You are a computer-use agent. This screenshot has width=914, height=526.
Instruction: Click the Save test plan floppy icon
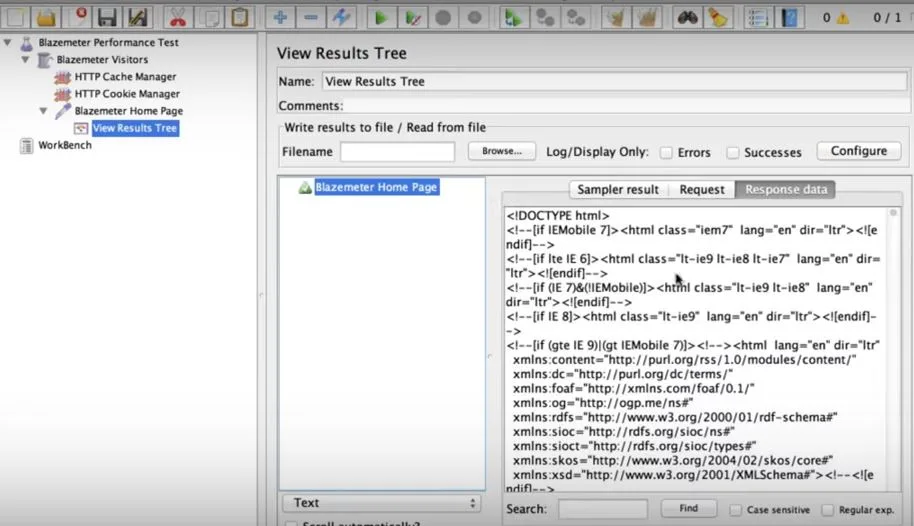click(107, 17)
